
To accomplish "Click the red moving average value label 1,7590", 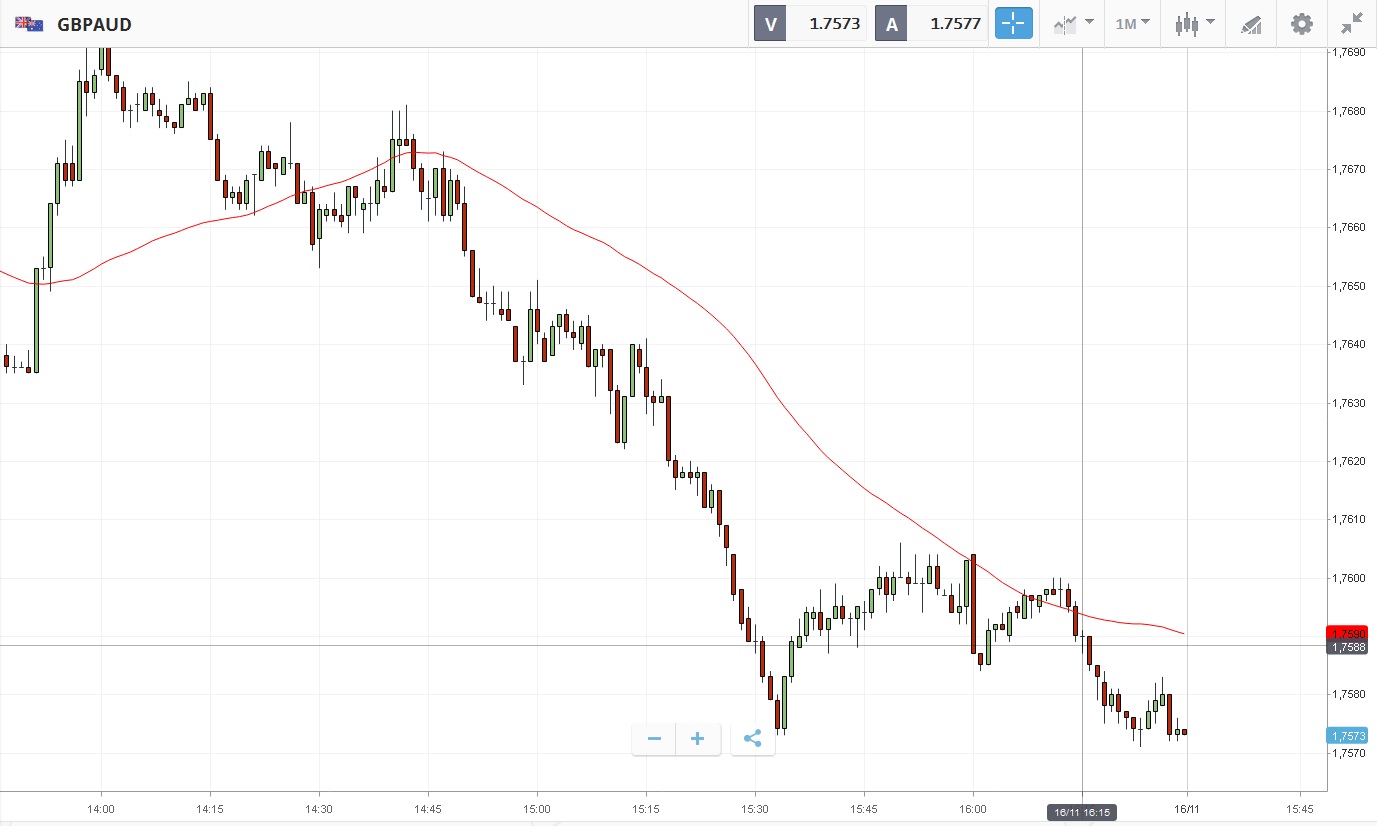I will [x=1345, y=633].
